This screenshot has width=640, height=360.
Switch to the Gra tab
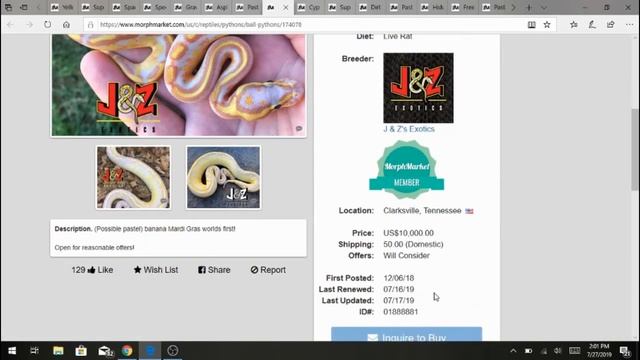point(187,7)
